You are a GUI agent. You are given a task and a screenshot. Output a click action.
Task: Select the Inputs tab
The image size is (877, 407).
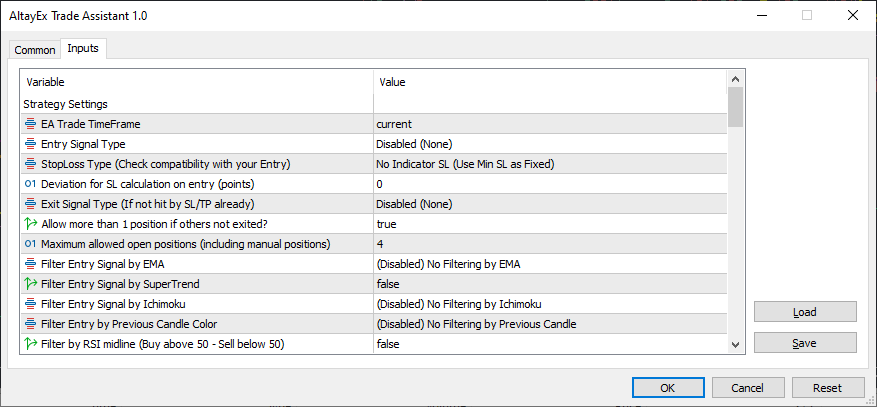coord(83,49)
